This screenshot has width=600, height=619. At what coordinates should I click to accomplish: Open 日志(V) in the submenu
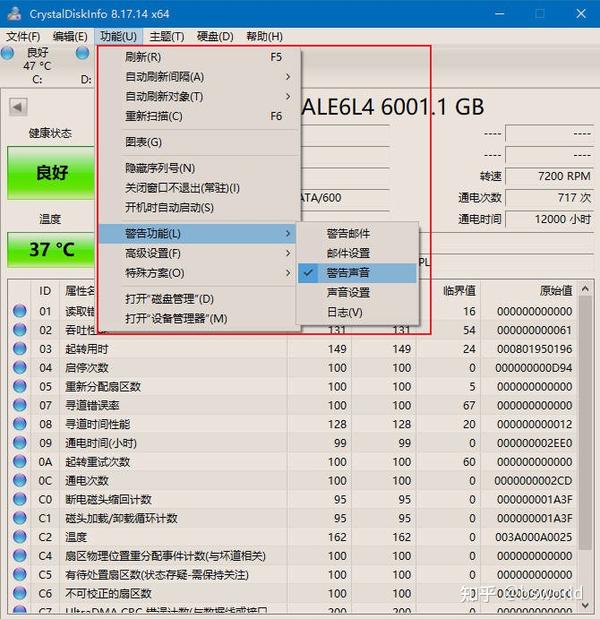click(x=357, y=312)
